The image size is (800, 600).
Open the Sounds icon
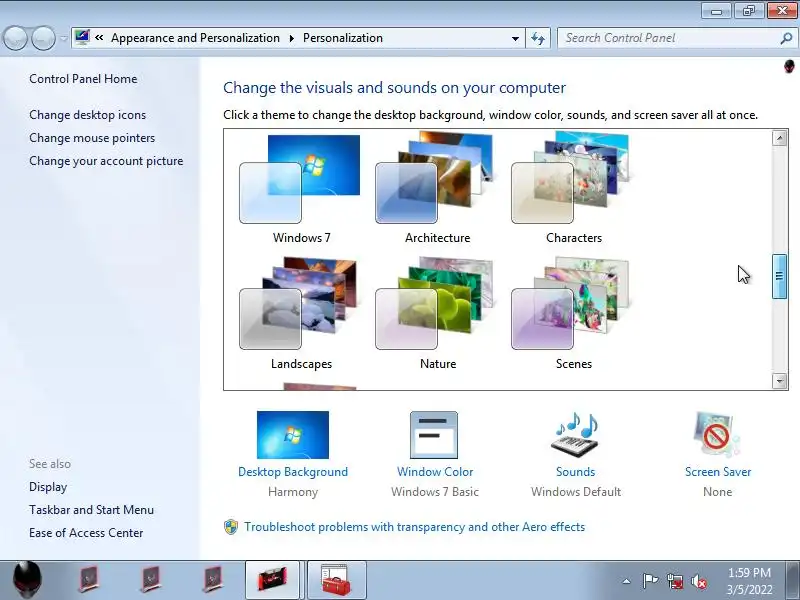575,435
